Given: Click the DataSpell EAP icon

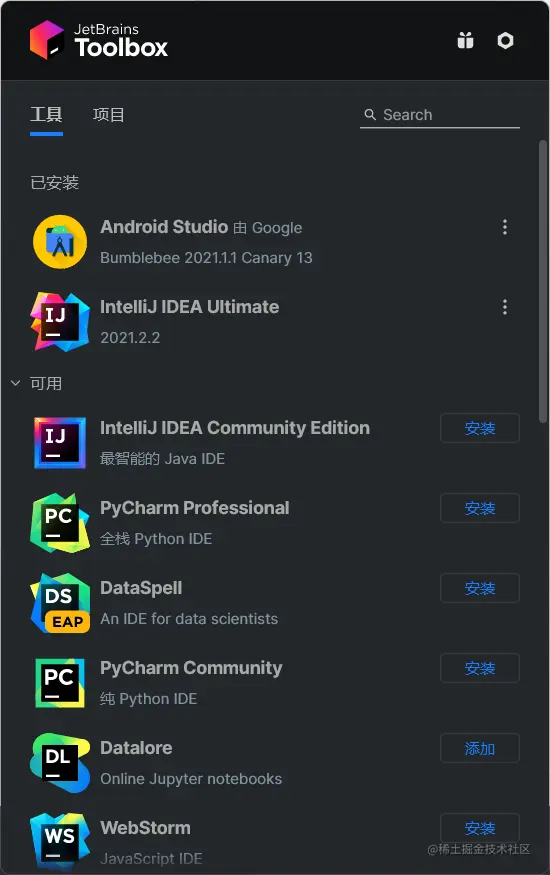Looking at the screenshot, I should 60,603.
